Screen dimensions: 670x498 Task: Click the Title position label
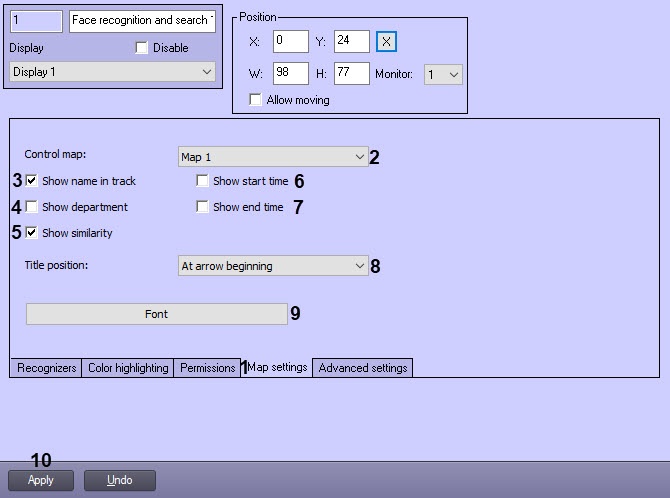pos(56,265)
